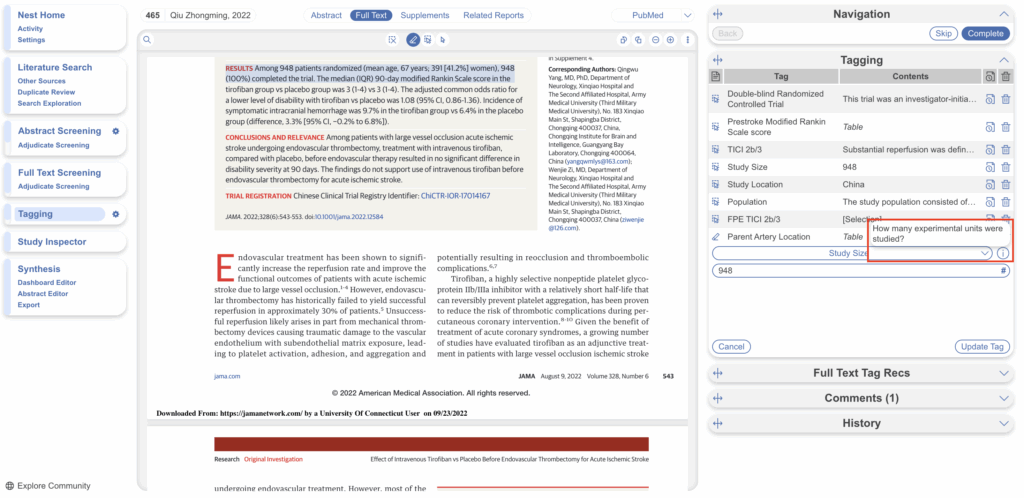
Task: Click the move handle on Navigation panel
Action: (718, 14)
